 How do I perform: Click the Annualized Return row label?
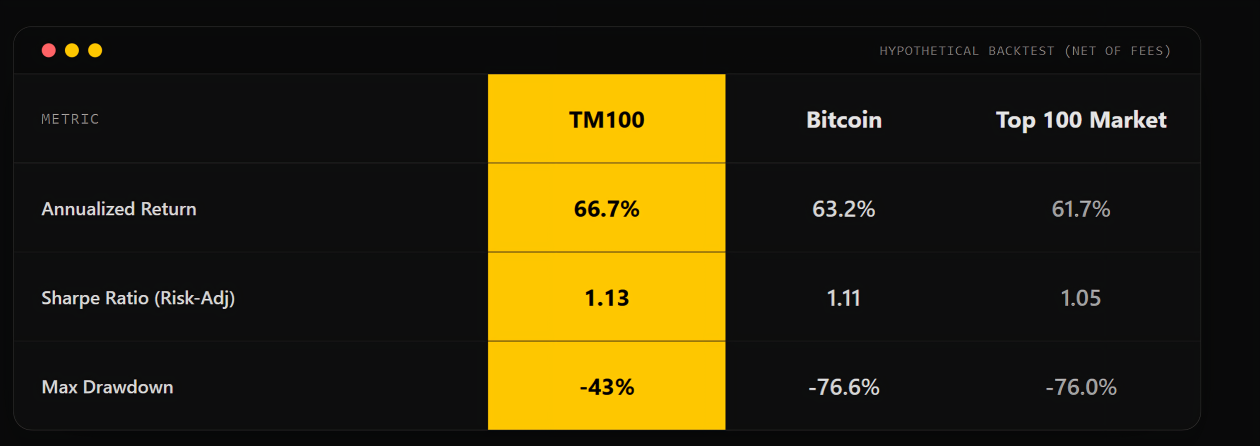pos(119,209)
